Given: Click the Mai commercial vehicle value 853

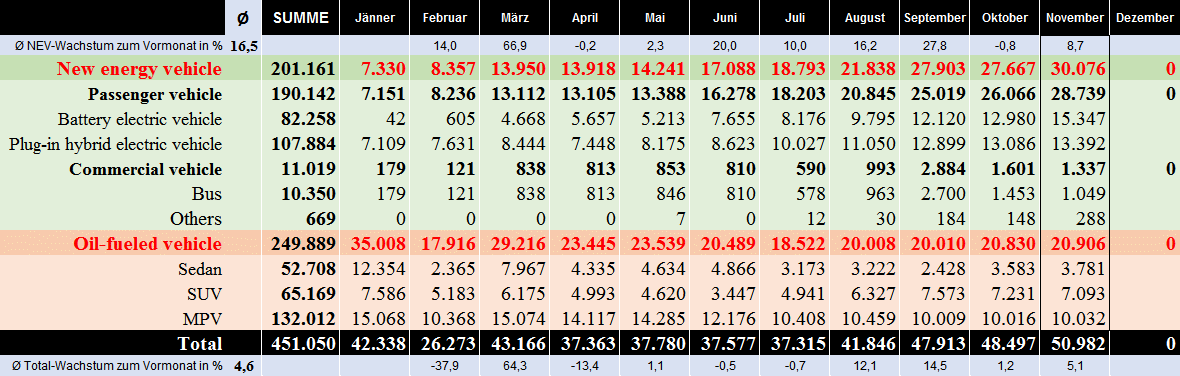Looking at the screenshot, I should tap(671, 168).
